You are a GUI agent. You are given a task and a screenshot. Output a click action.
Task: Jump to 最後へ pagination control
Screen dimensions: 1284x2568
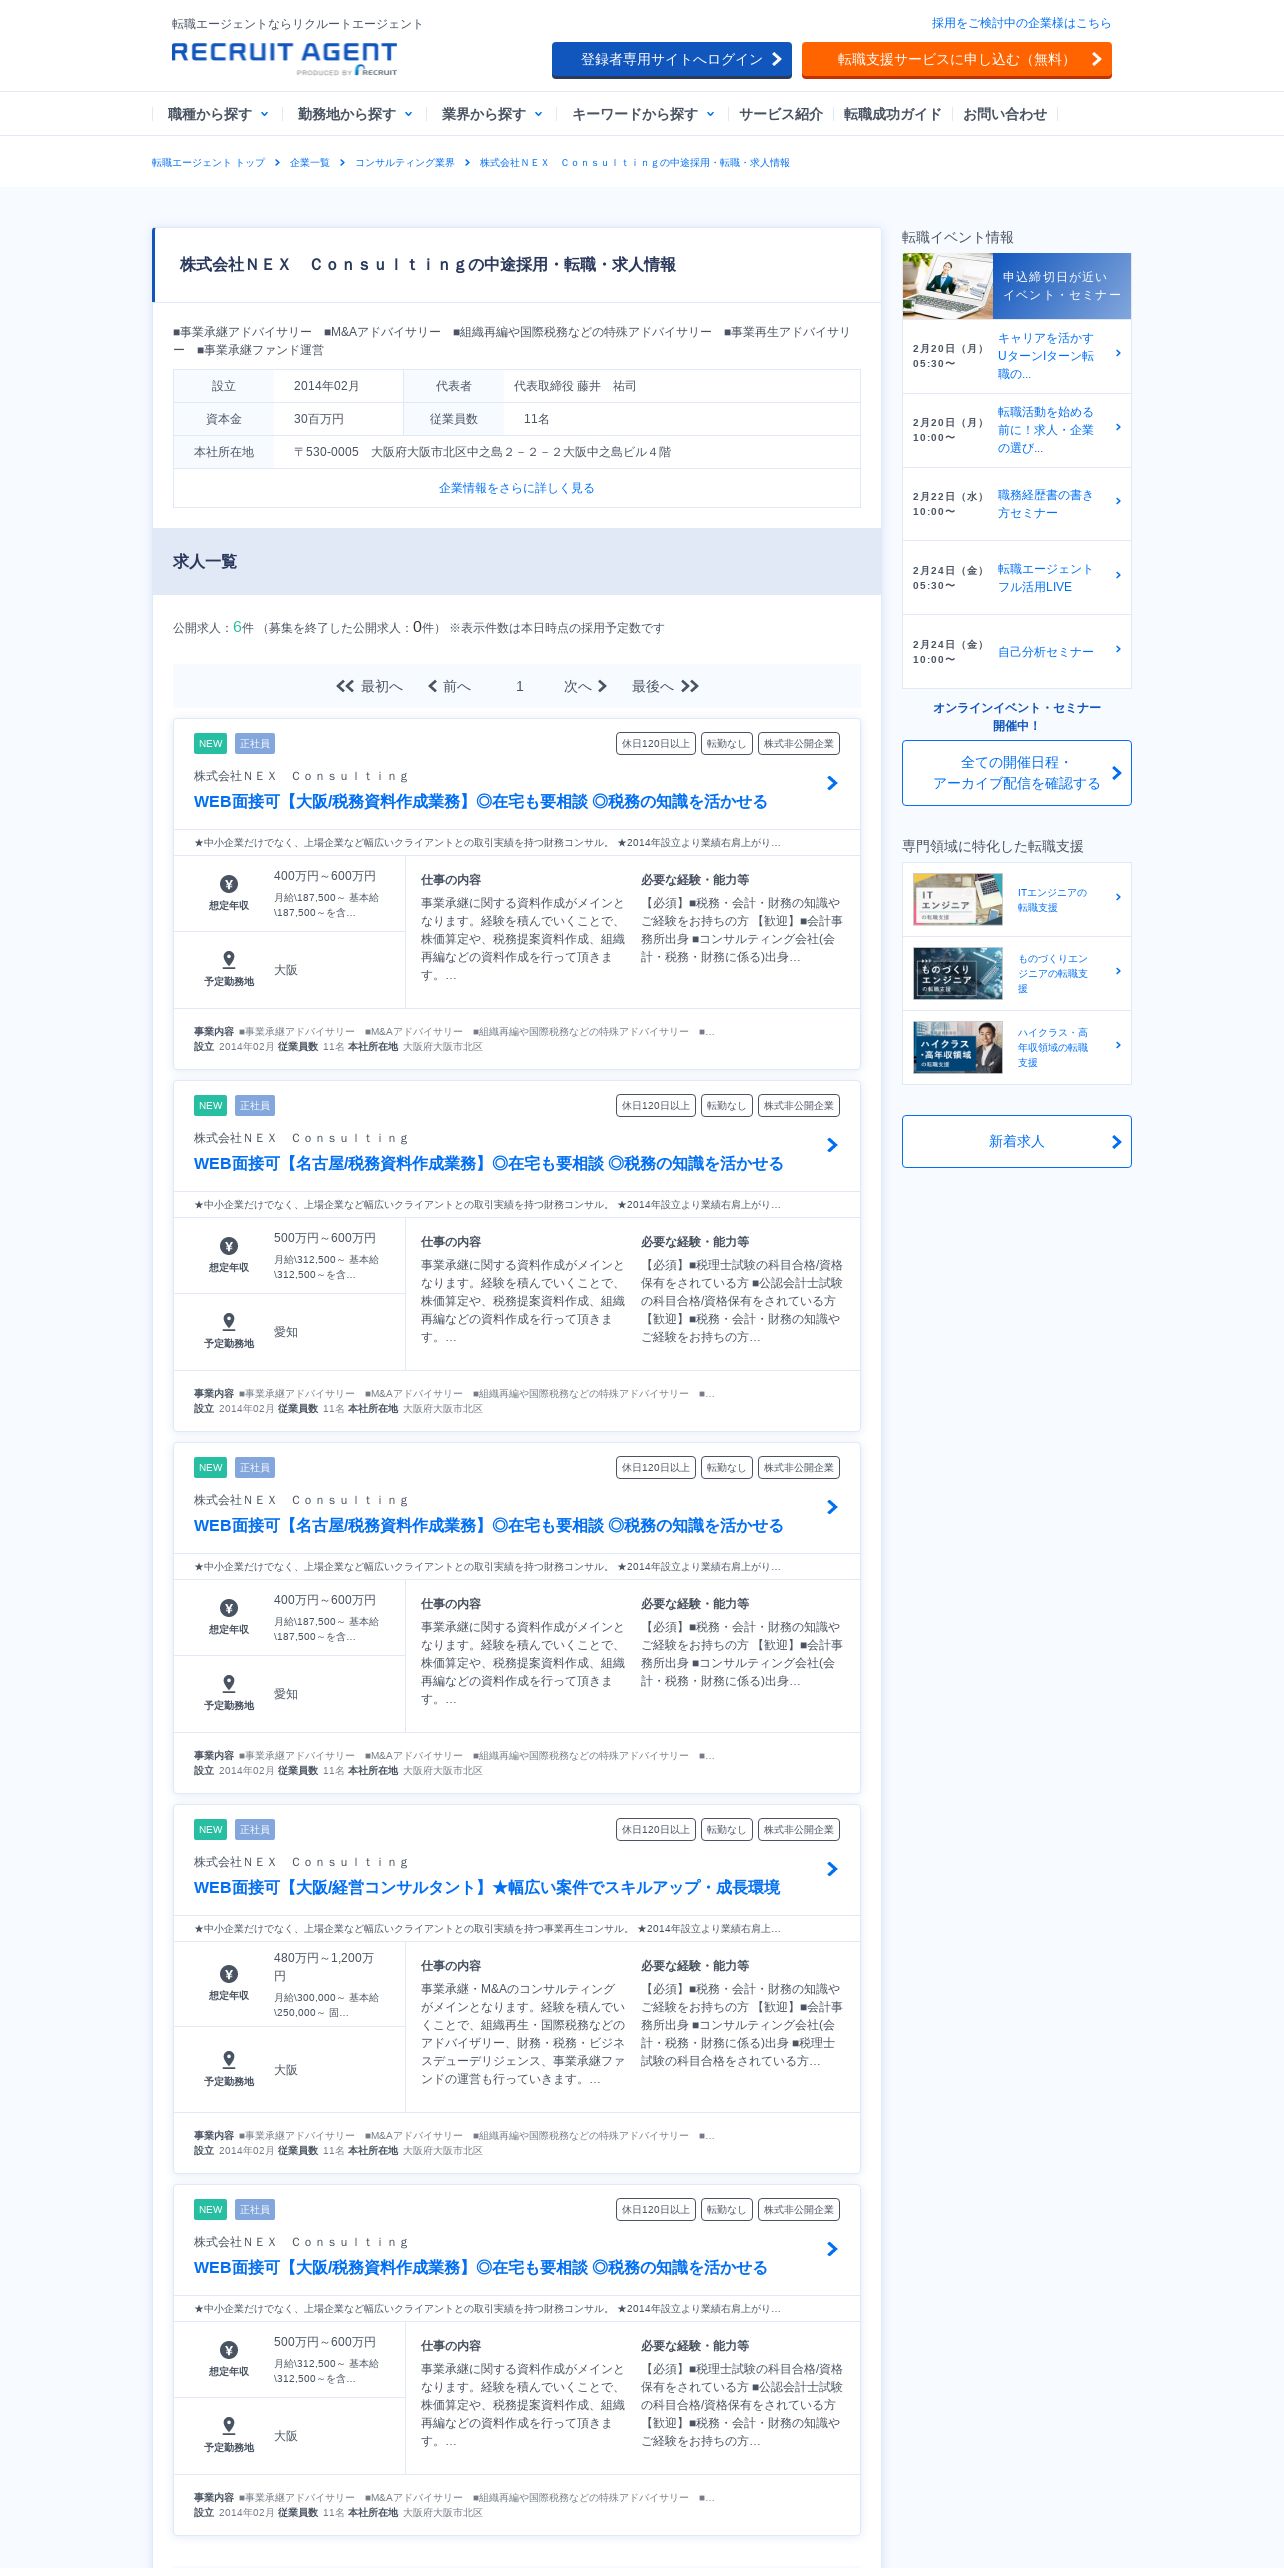click(x=665, y=686)
